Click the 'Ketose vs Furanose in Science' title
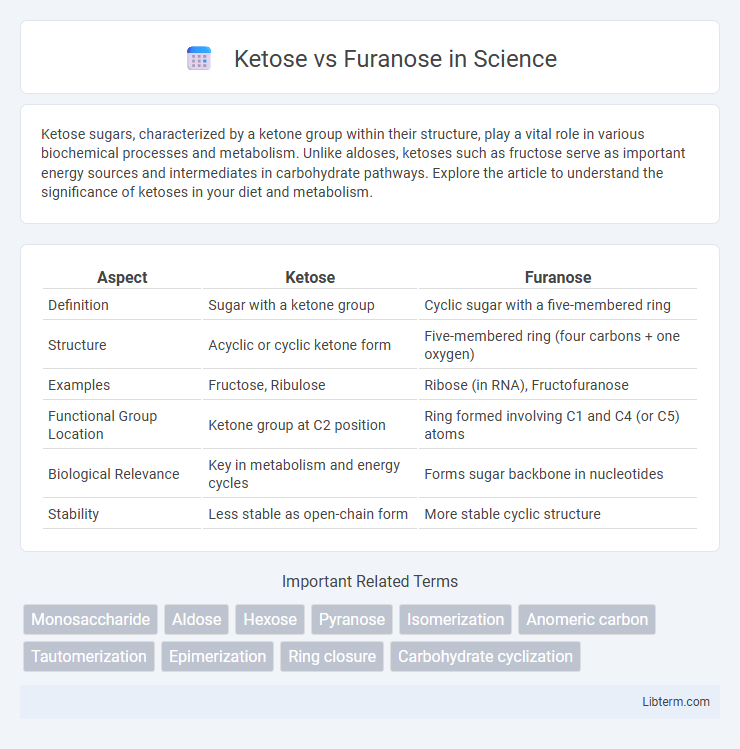This screenshot has height=749, width=740. 395,59
